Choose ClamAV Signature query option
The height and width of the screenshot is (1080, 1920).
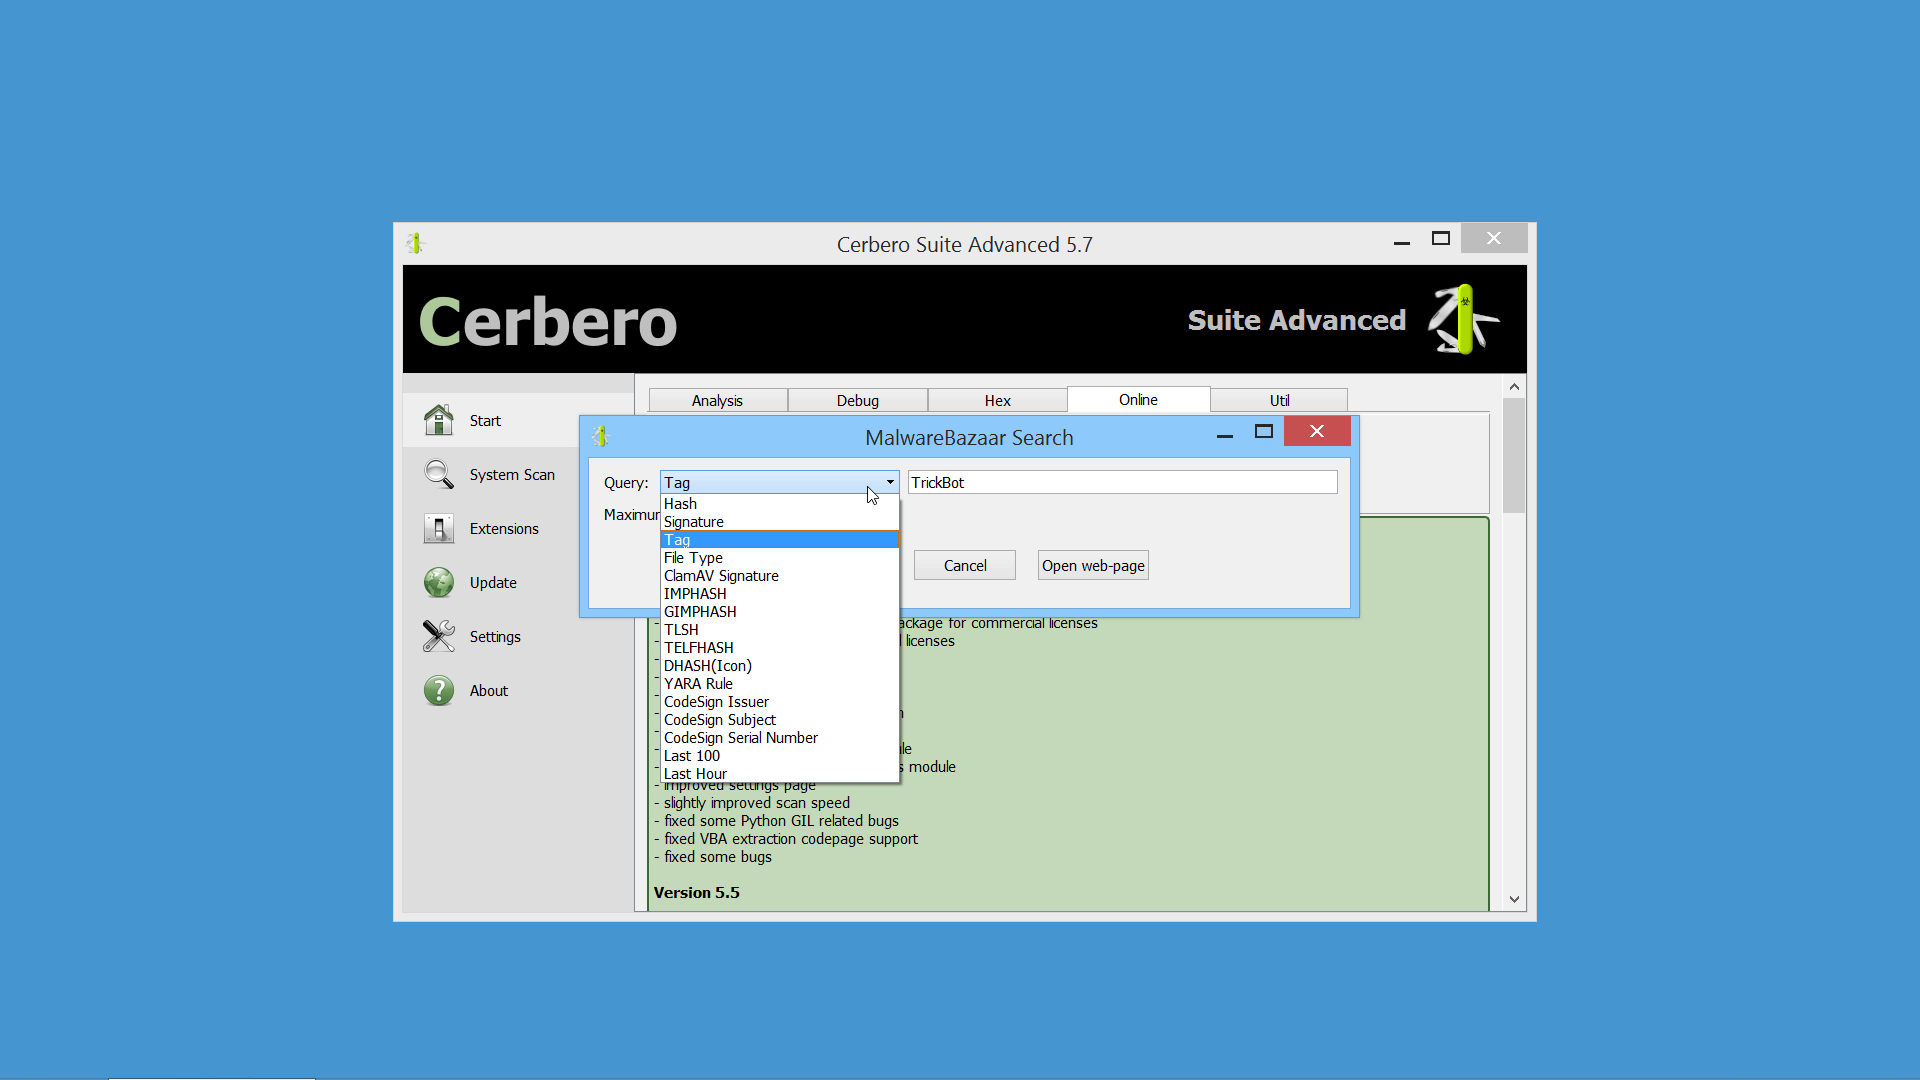click(780, 576)
